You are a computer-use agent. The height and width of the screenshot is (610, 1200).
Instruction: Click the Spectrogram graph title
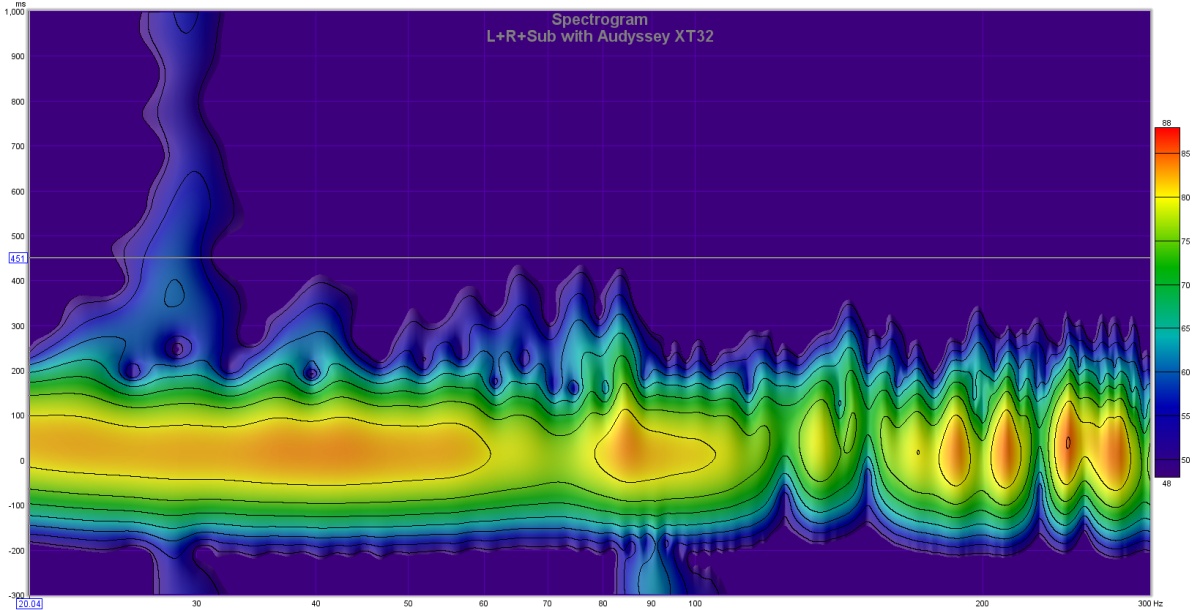tap(599, 19)
